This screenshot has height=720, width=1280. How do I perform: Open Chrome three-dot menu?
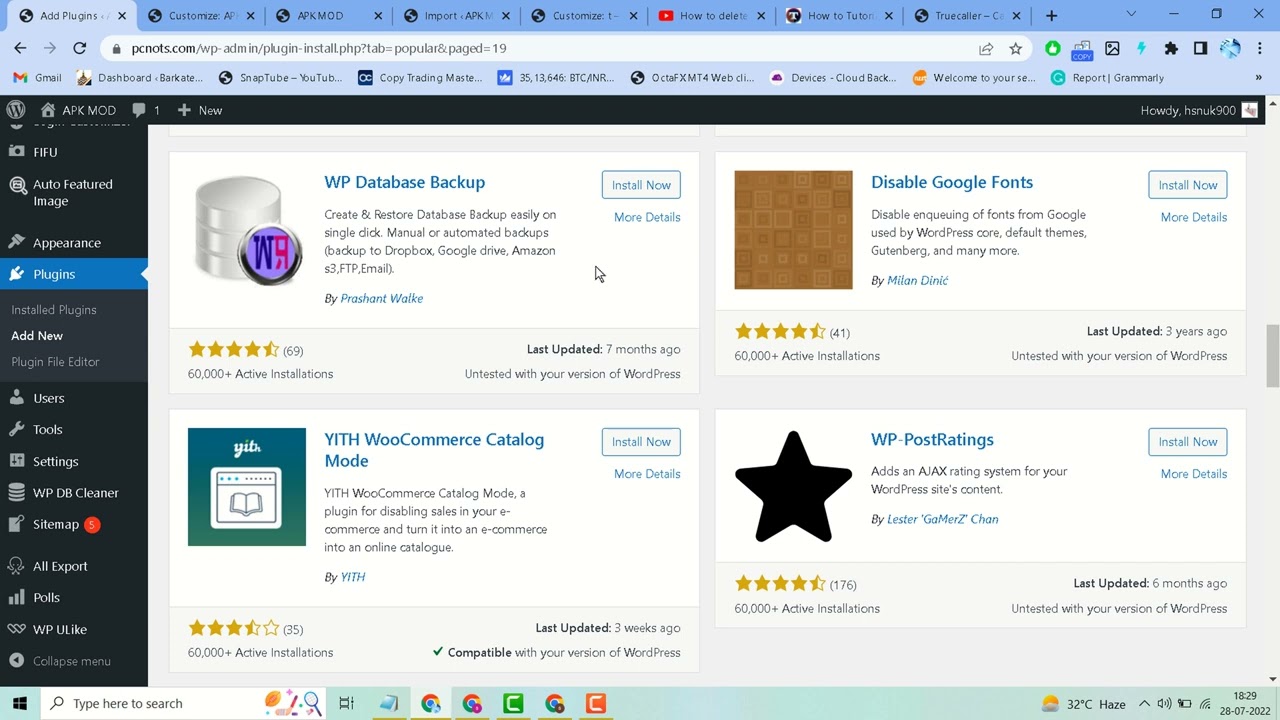1260,48
